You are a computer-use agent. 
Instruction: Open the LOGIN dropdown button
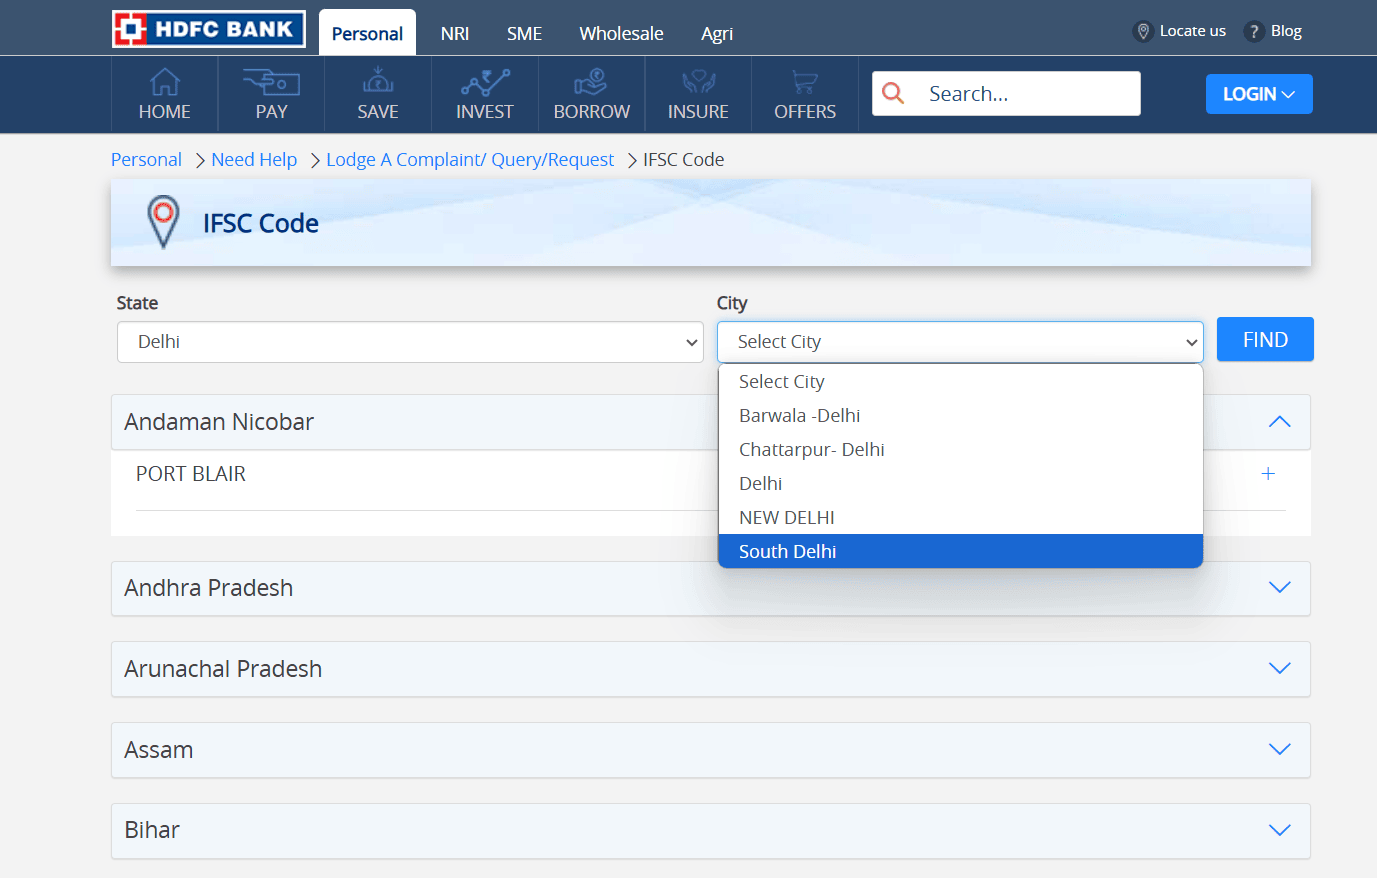[1259, 94]
